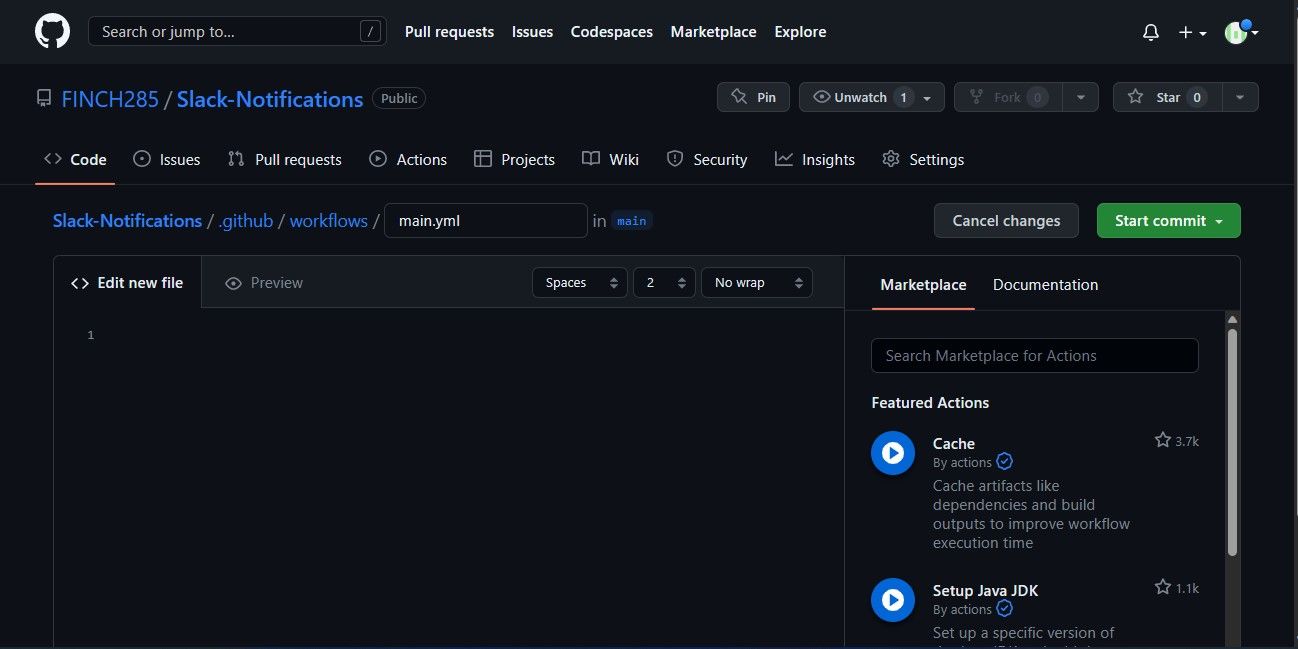Image resolution: width=1298 pixels, height=649 pixels.
Task: Switch to the Documentation tab
Action: (1045, 284)
